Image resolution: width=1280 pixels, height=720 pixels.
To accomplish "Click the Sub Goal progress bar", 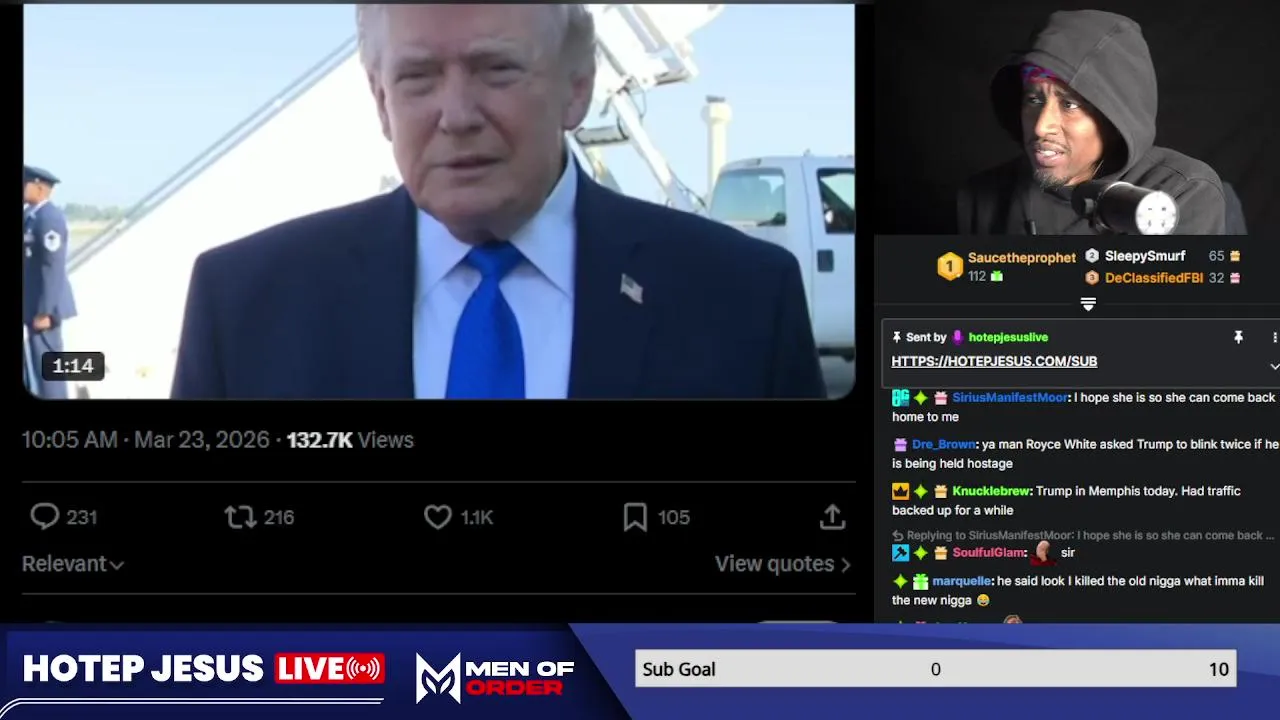I will pos(935,669).
